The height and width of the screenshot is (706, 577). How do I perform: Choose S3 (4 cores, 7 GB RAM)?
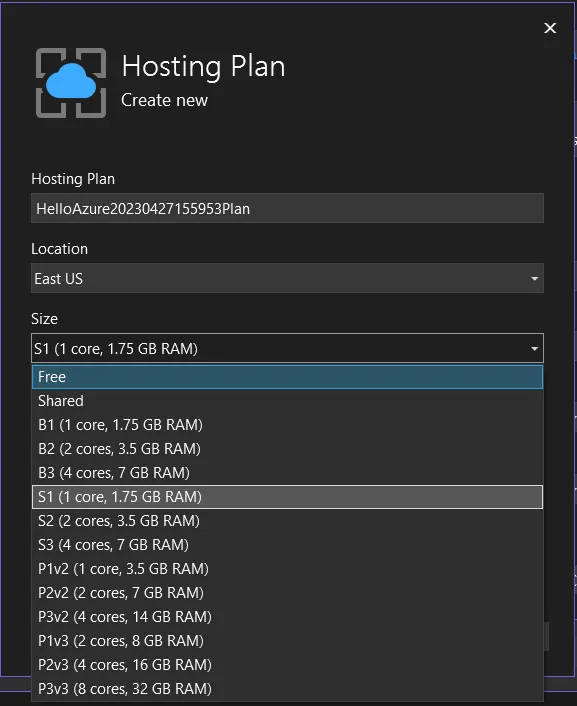pyautogui.click(x=287, y=545)
